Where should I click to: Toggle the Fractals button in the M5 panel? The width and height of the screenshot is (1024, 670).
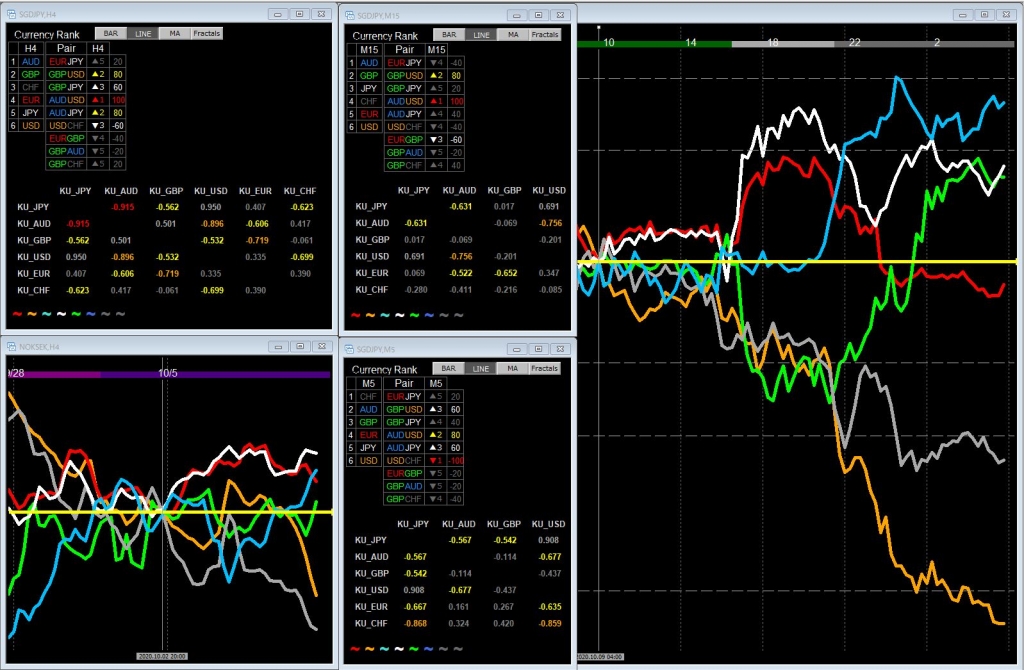[x=544, y=368]
